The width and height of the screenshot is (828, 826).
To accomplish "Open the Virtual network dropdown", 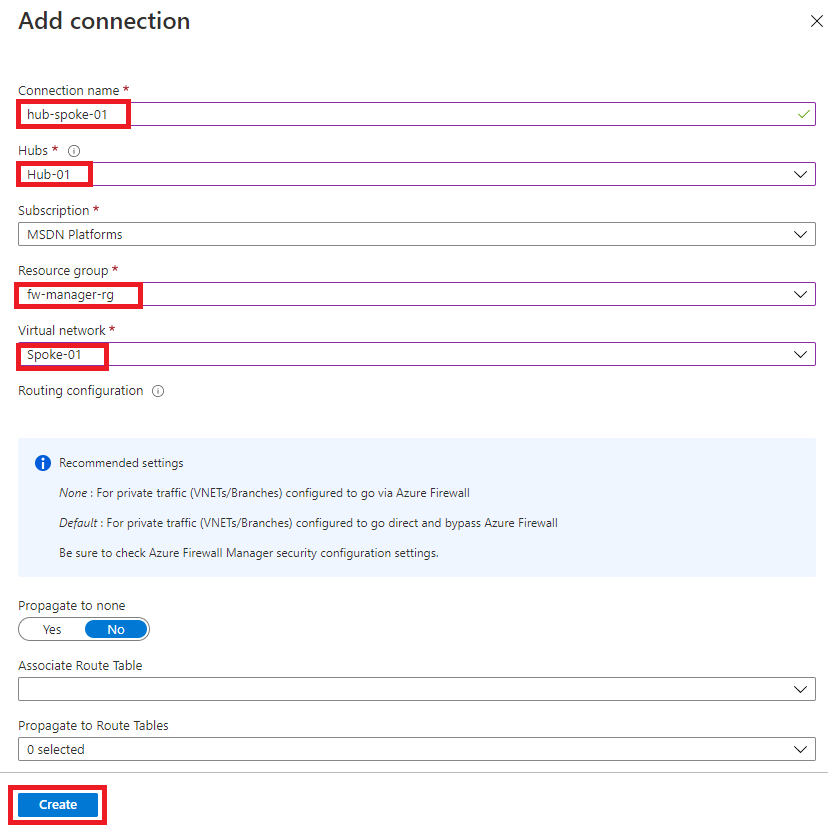I will pos(800,354).
